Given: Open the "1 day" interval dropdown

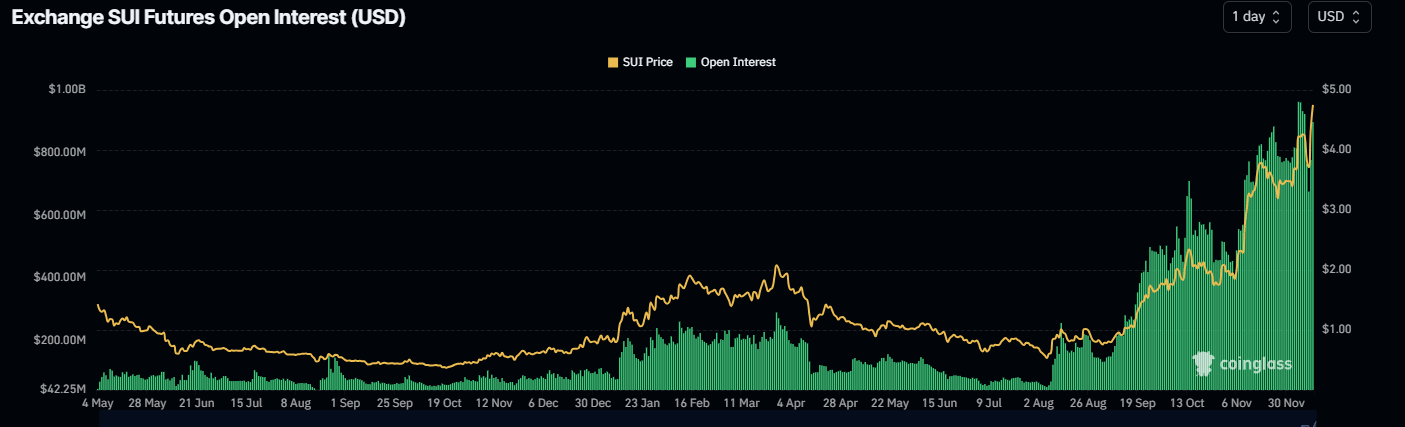Looking at the screenshot, I should [1256, 17].
